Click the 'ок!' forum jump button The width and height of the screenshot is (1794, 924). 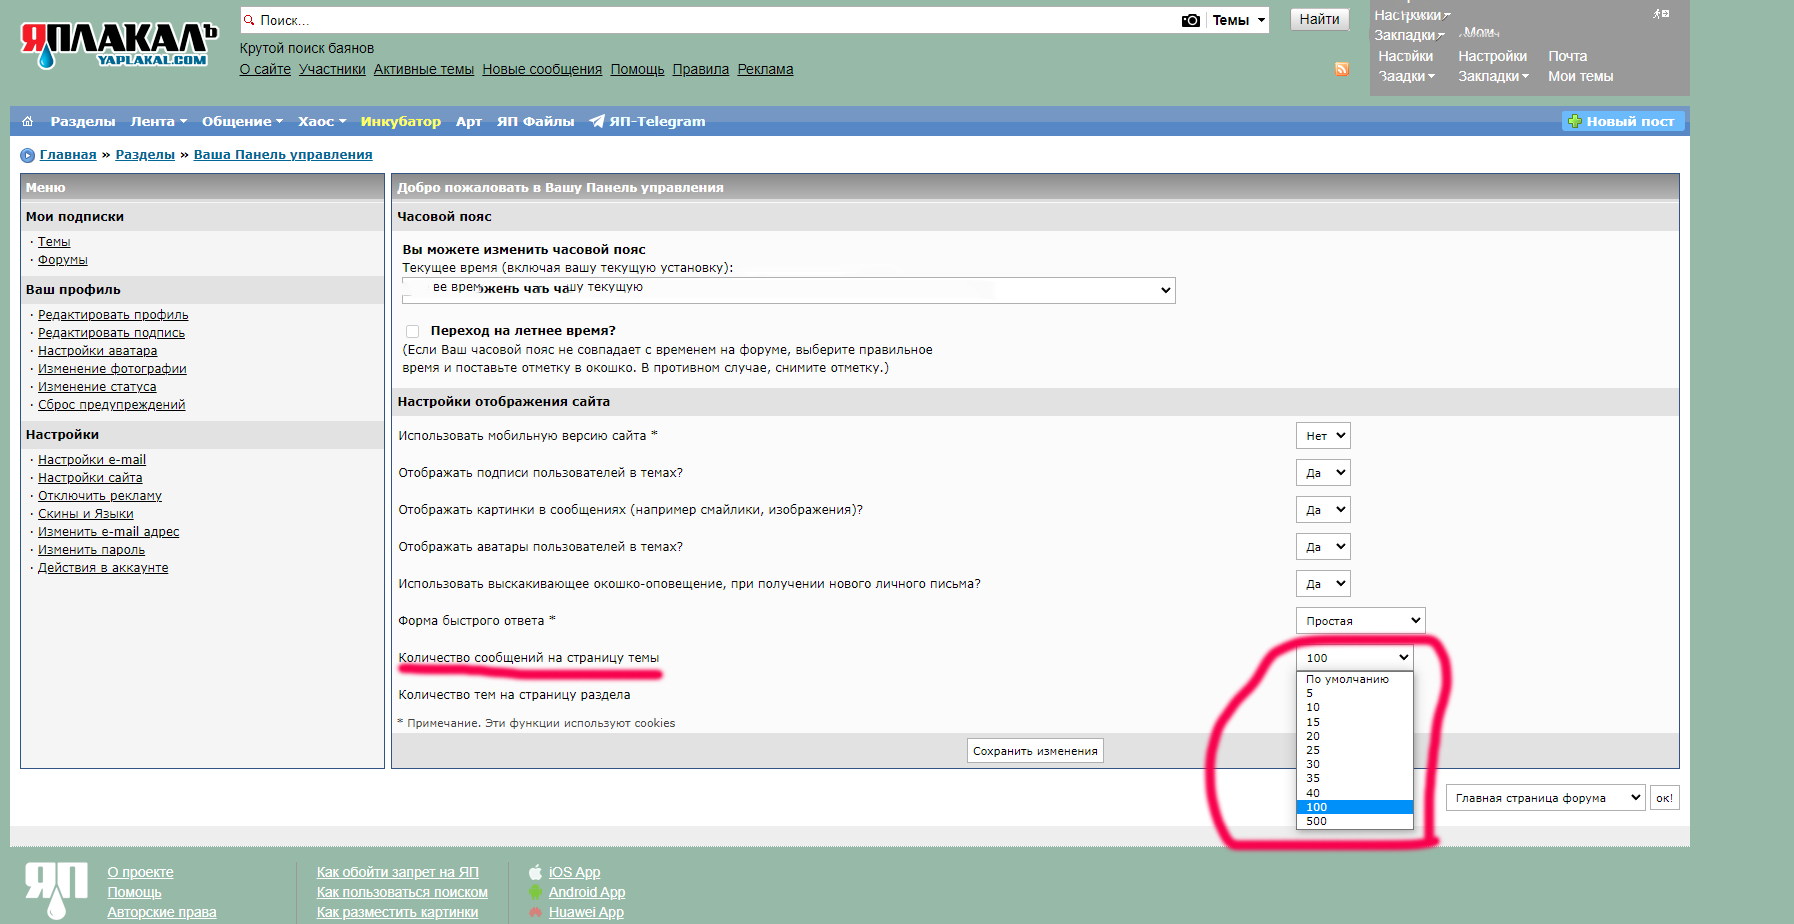[1664, 798]
